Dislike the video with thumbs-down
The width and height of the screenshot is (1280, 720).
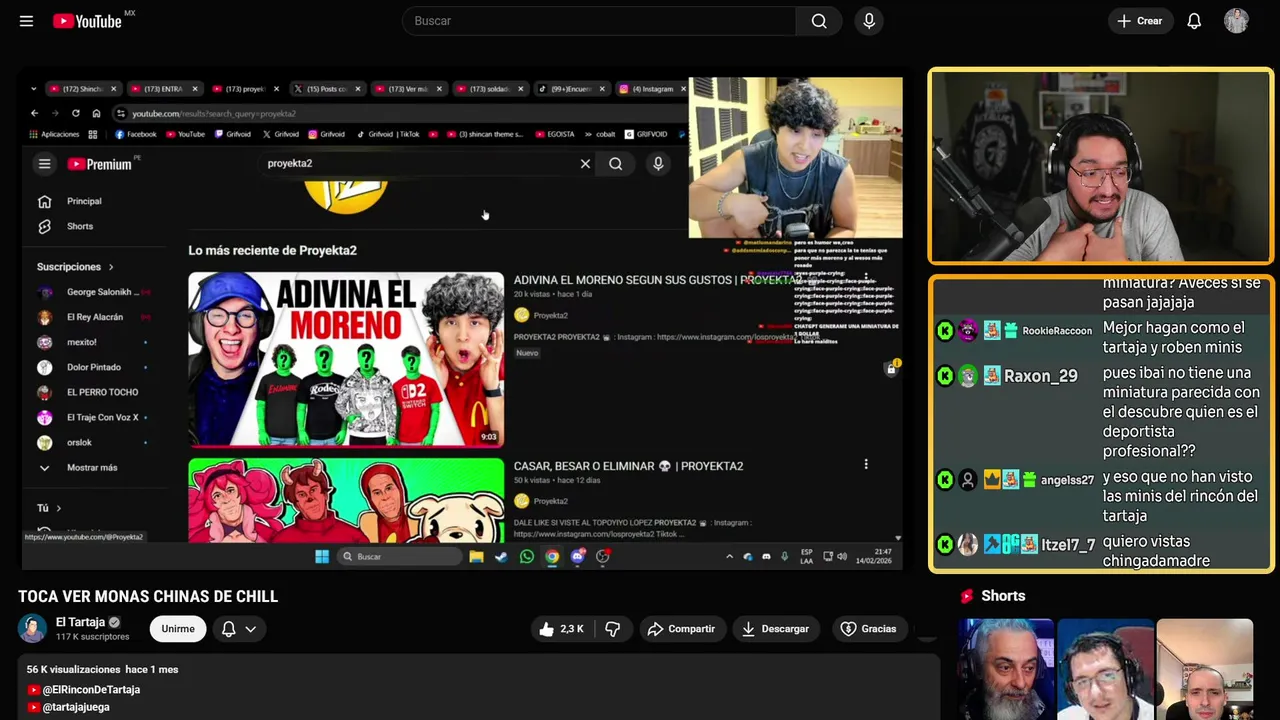613,629
